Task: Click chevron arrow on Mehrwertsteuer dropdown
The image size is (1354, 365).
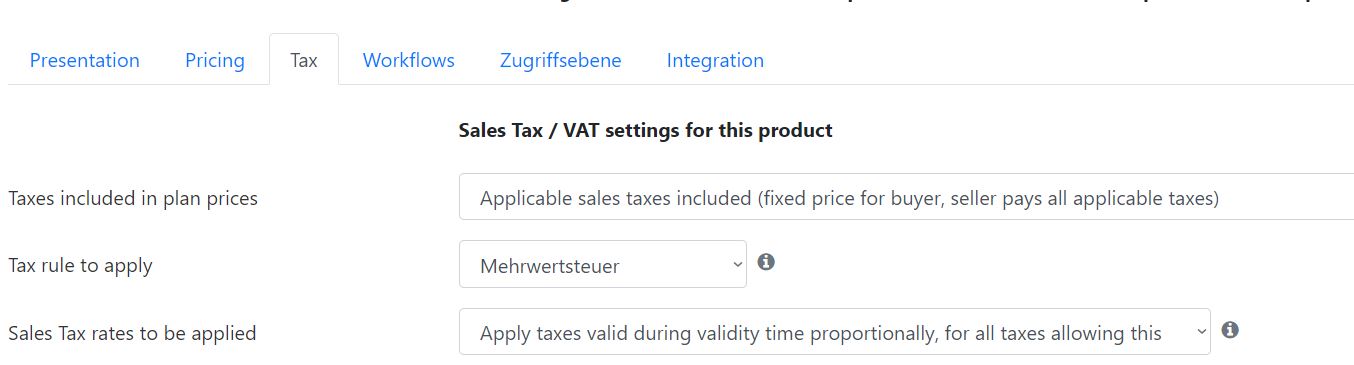Action: pos(738,265)
